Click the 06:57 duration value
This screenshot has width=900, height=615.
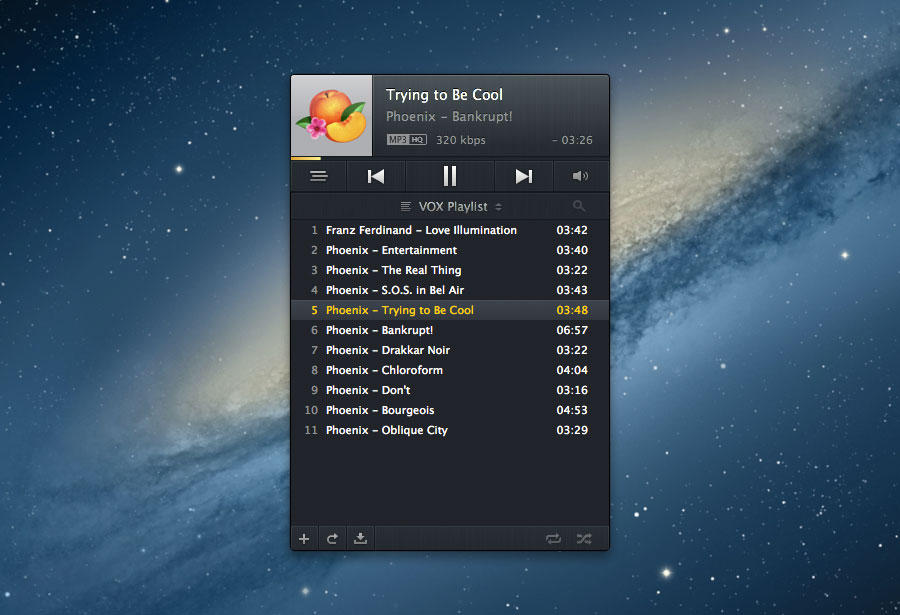(x=572, y=330)
